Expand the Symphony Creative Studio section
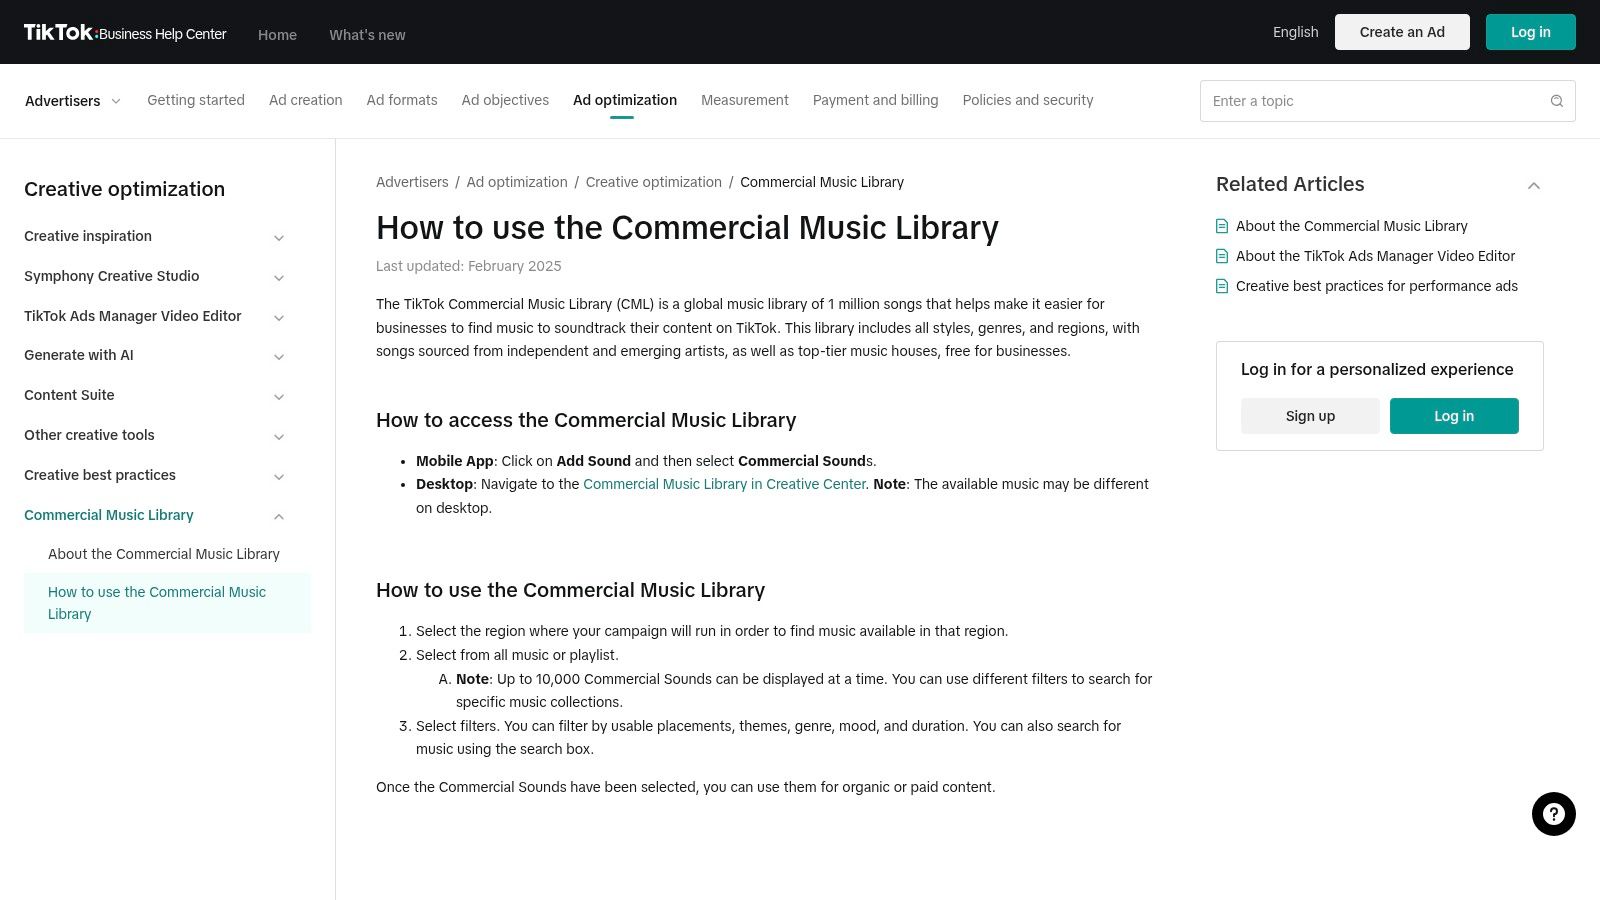The width and height of the screenshot is (1600, 900). [x=279, y=277]
